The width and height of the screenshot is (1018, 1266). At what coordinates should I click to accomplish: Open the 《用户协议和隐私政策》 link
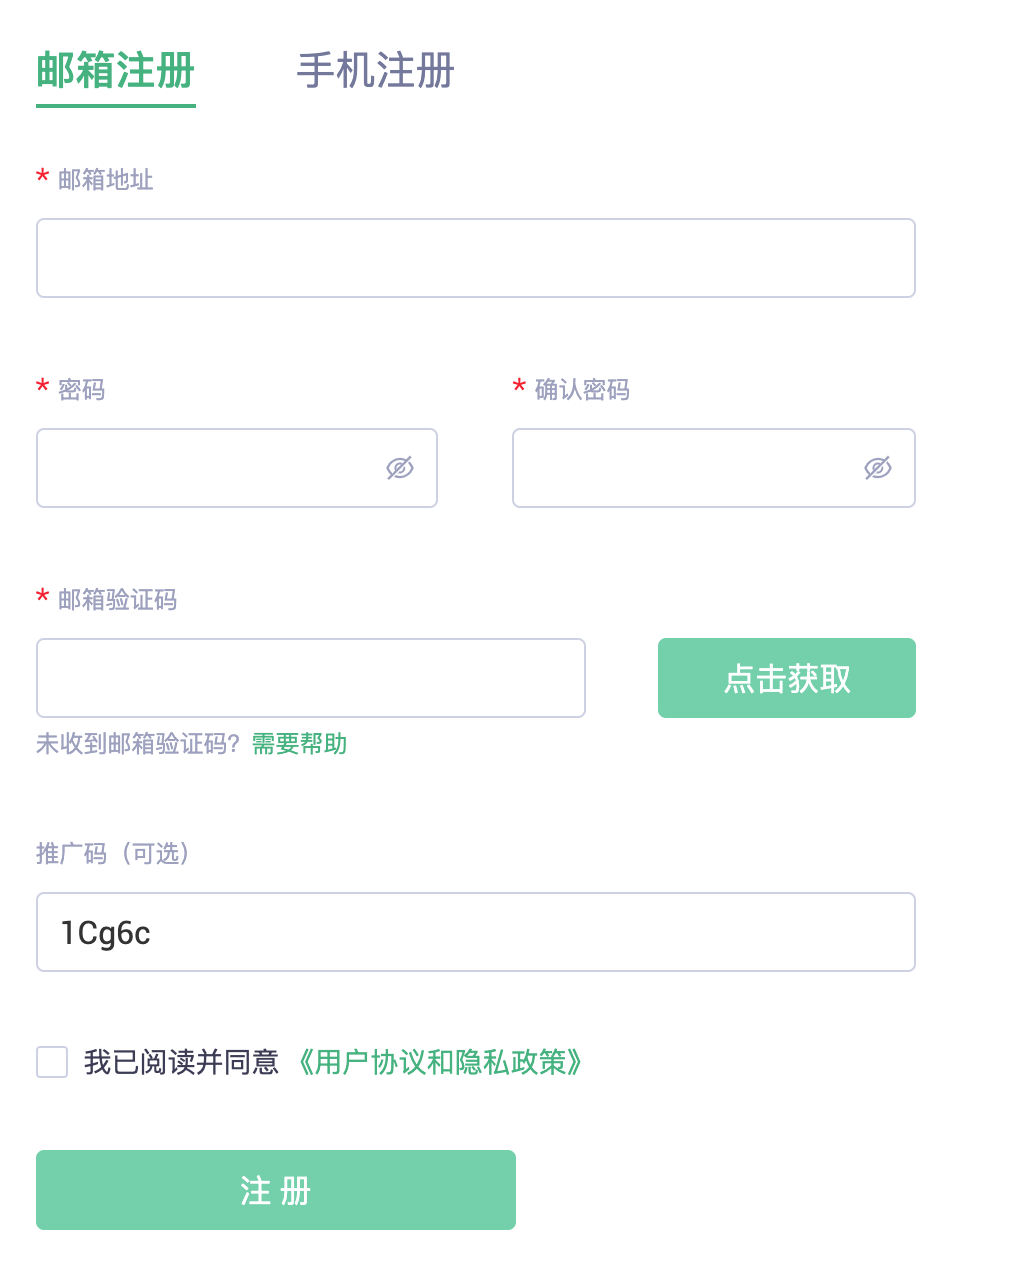point(441,1063)
